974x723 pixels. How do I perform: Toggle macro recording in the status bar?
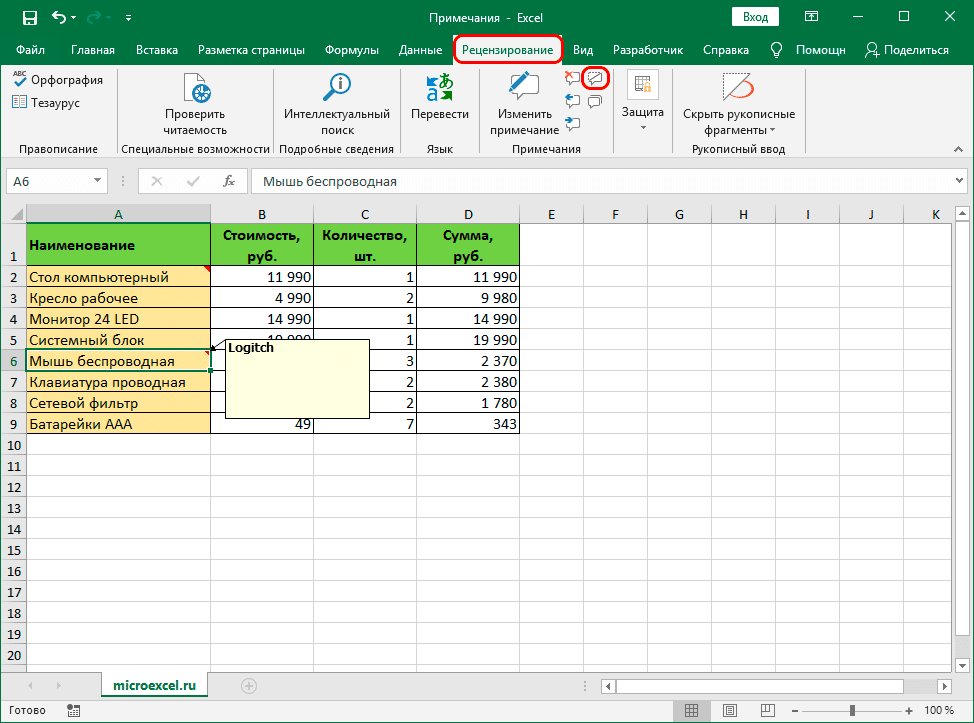click(x=73, y=709)
